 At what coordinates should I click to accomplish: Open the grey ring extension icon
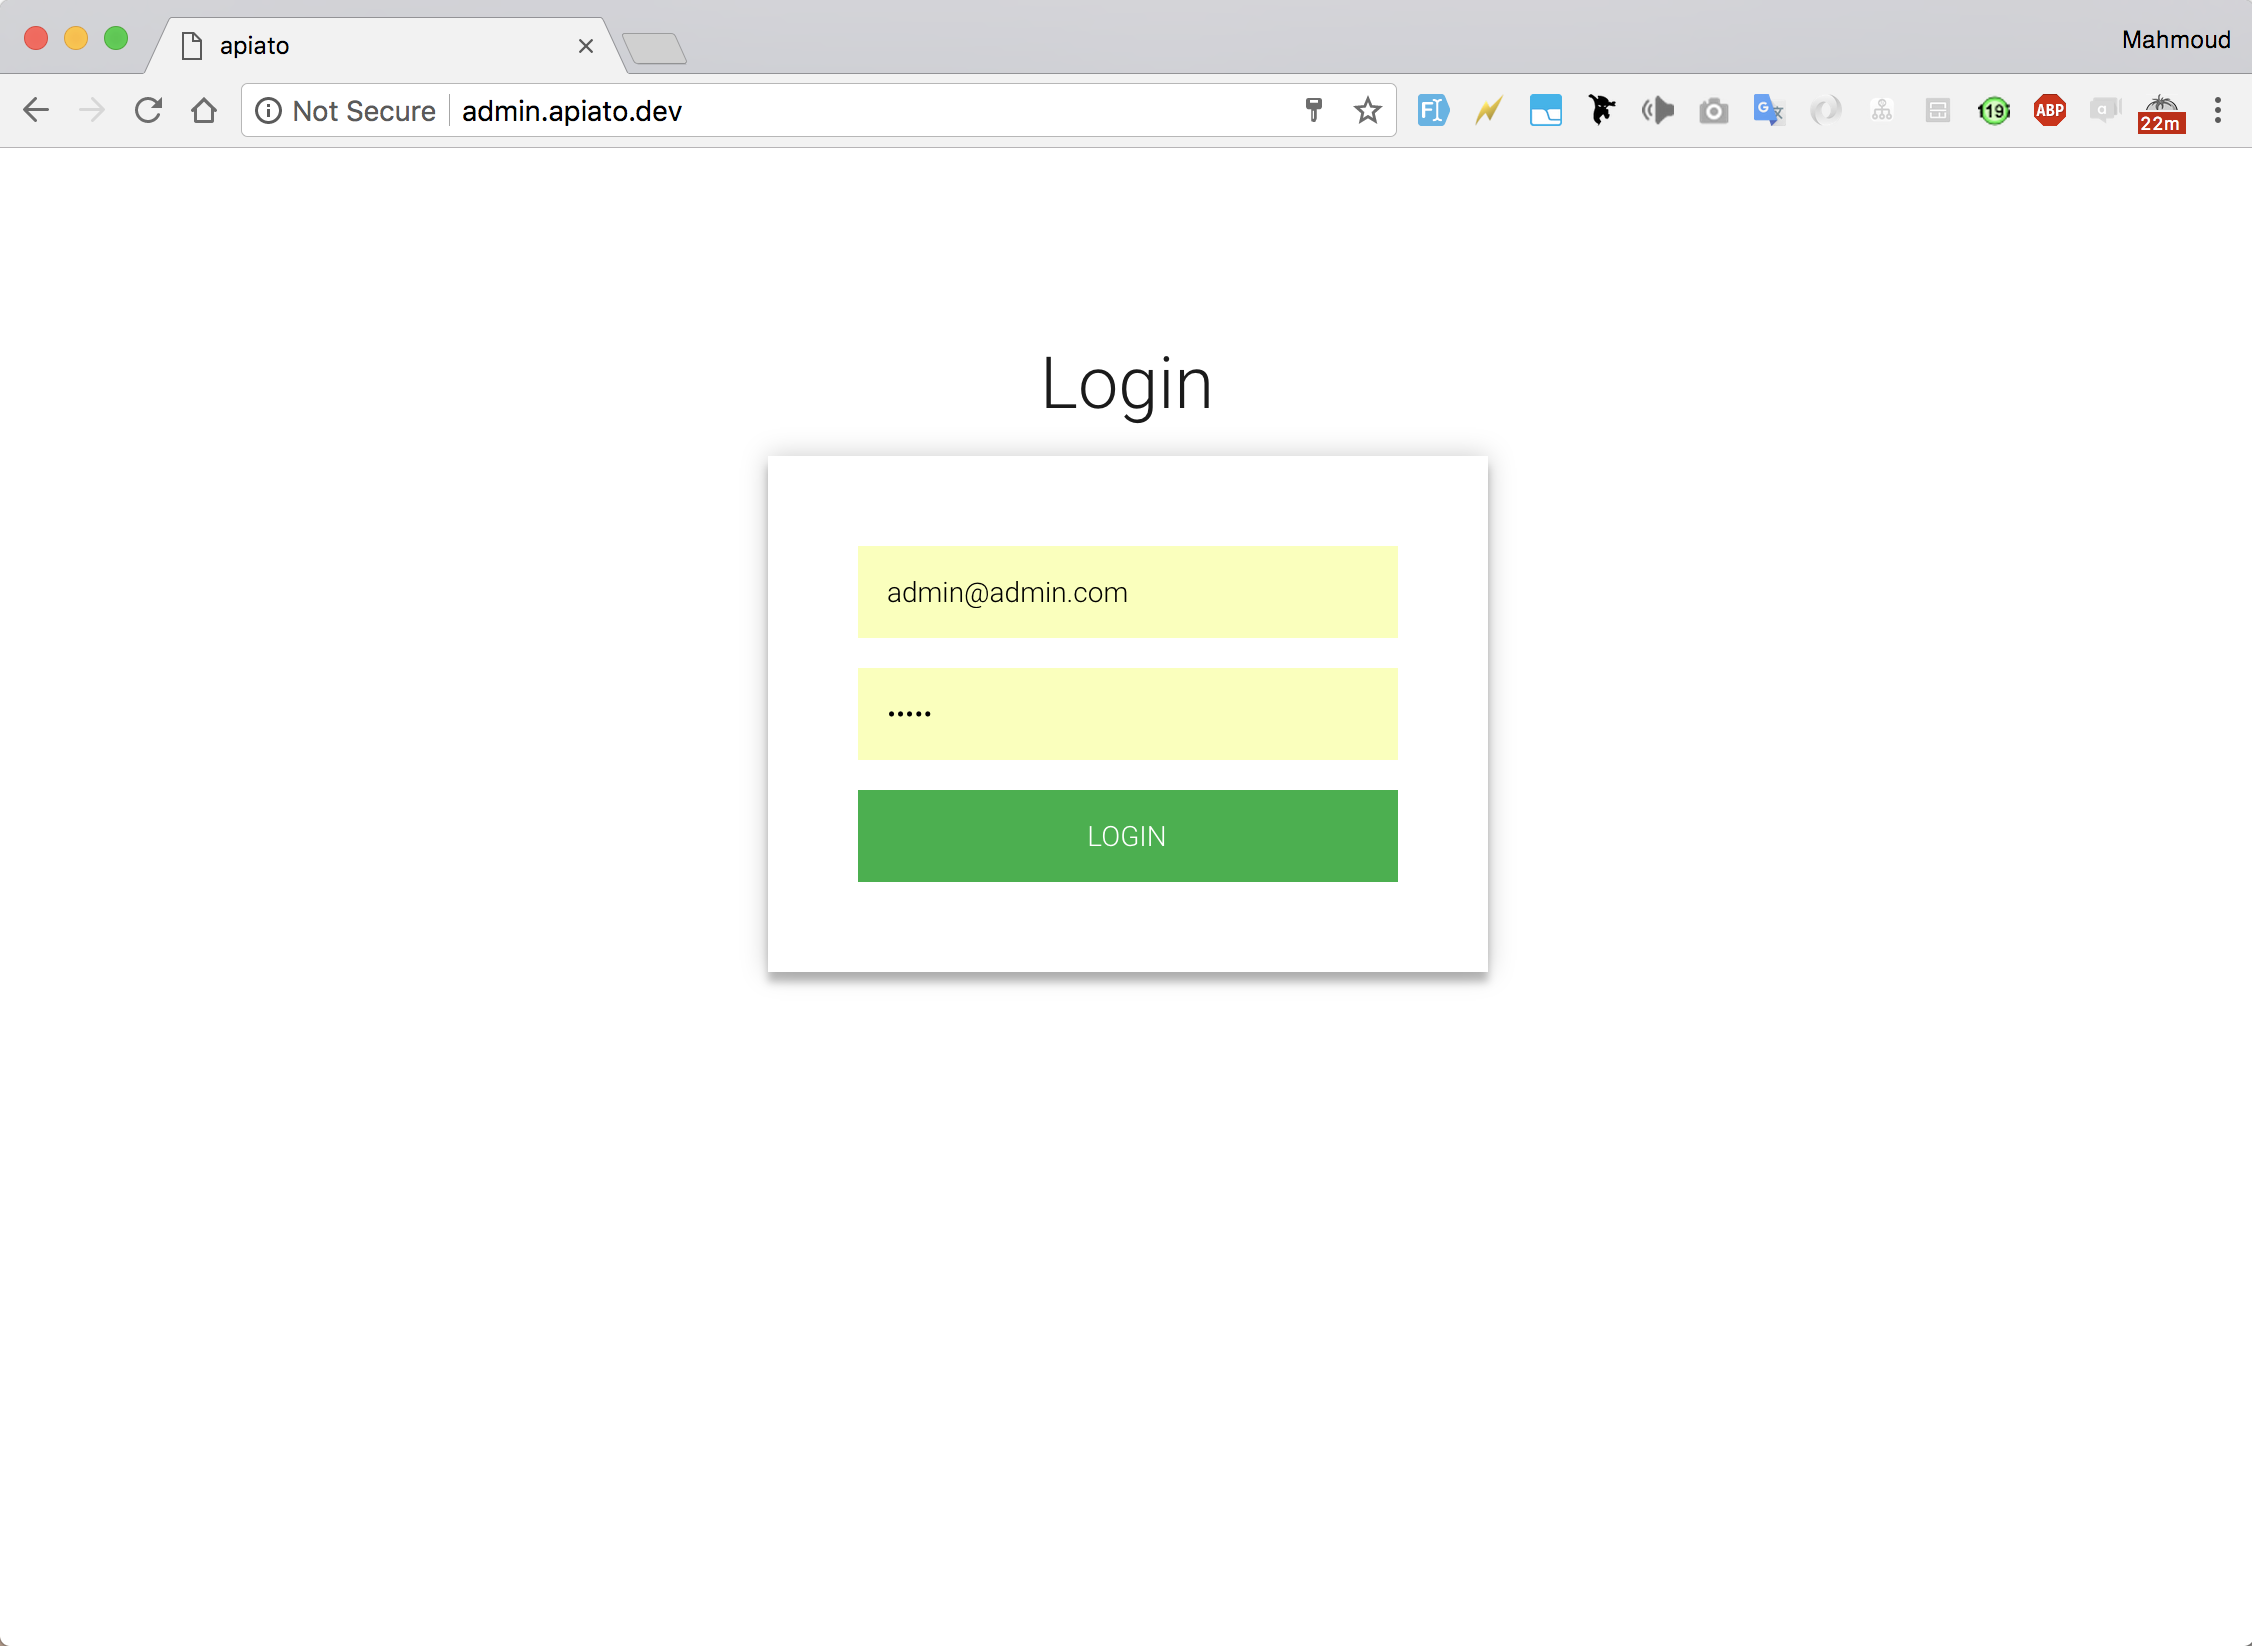pos(1825,110)
